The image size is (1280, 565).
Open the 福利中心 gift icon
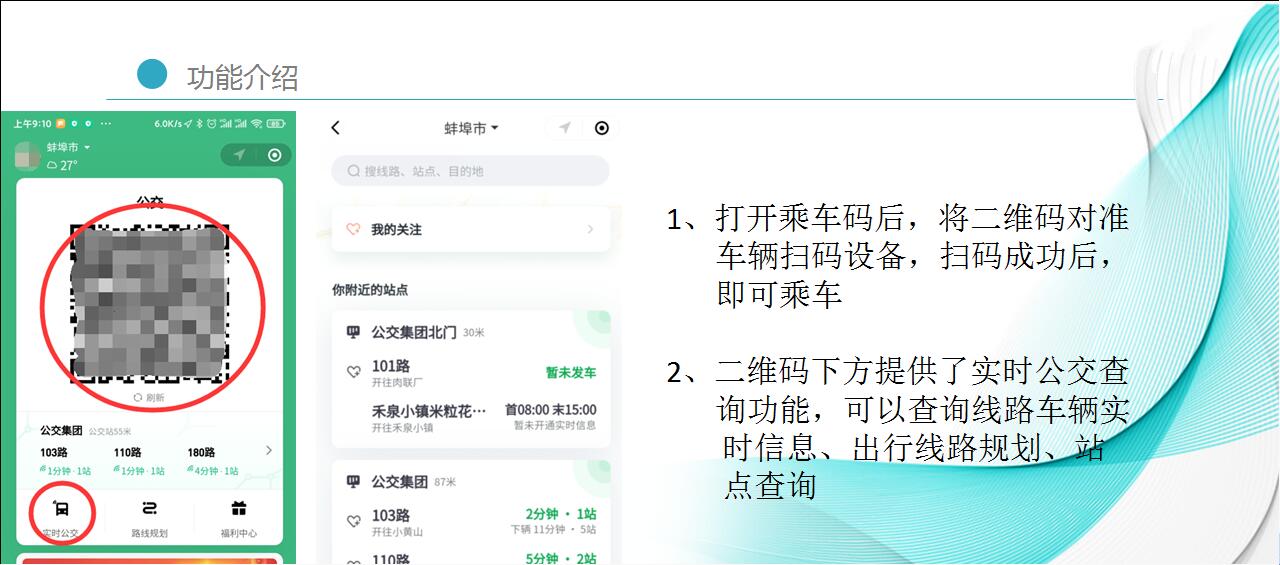238,509
